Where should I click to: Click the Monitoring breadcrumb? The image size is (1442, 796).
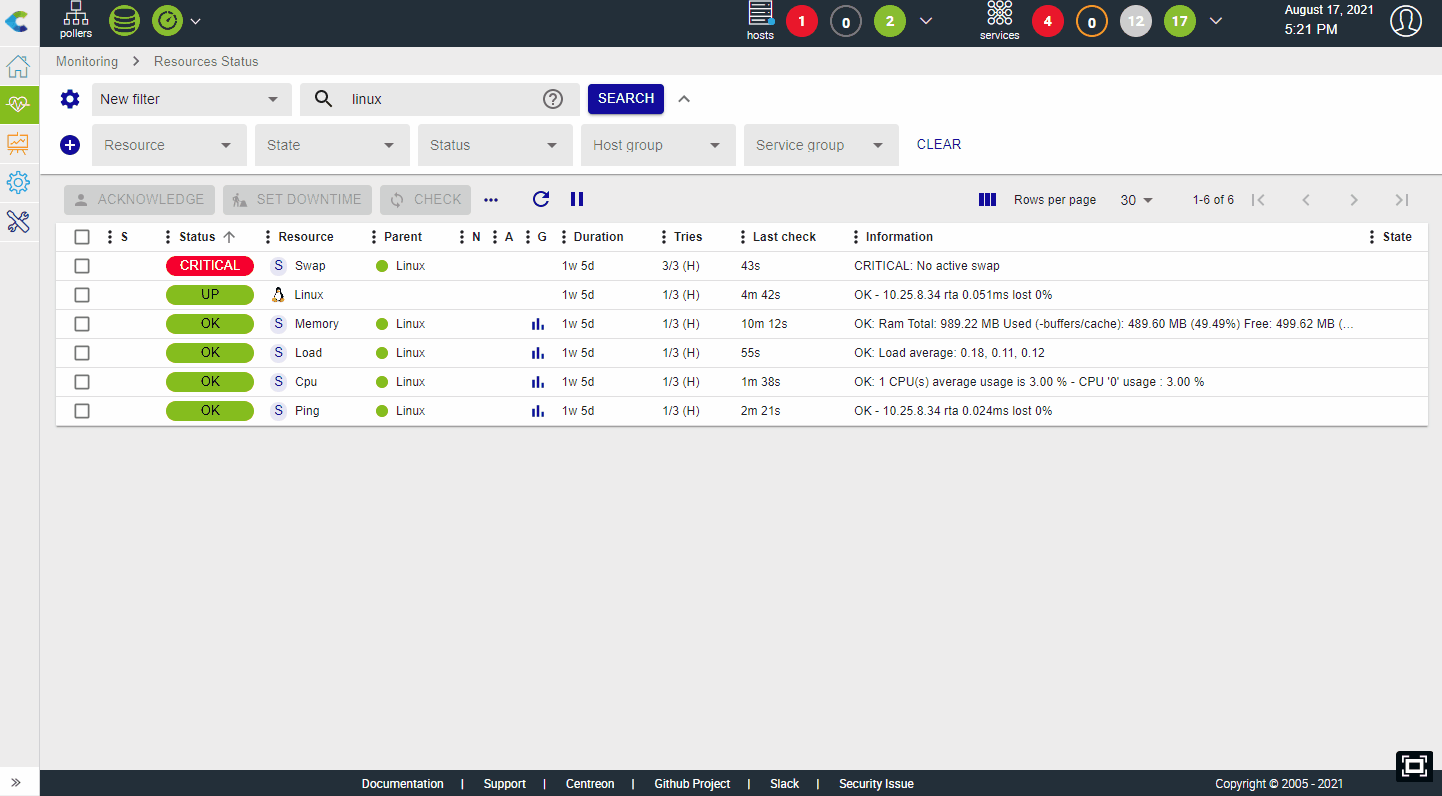(x=87, y=62)
